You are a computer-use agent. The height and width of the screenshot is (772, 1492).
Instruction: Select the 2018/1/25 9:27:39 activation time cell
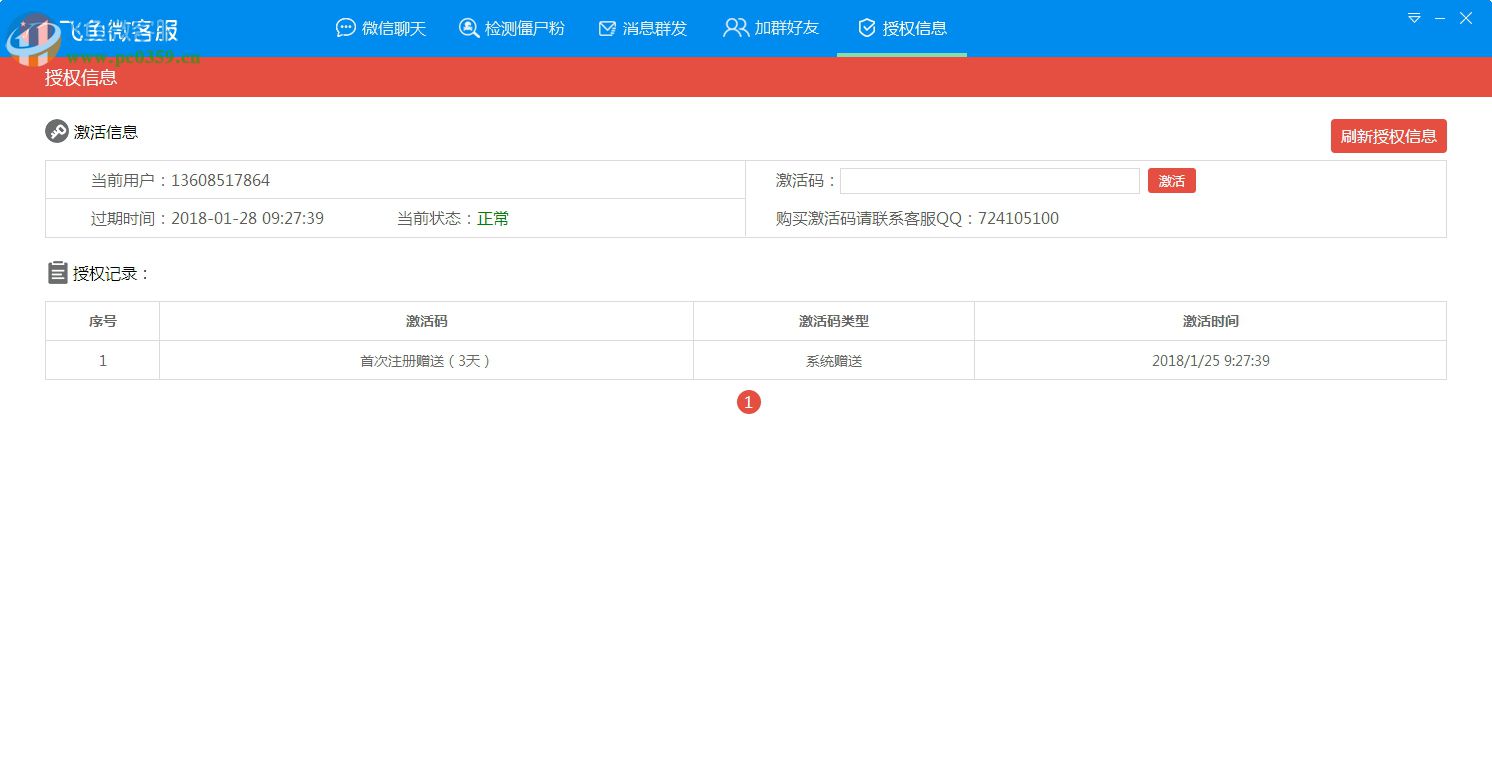coord(1211,361)
